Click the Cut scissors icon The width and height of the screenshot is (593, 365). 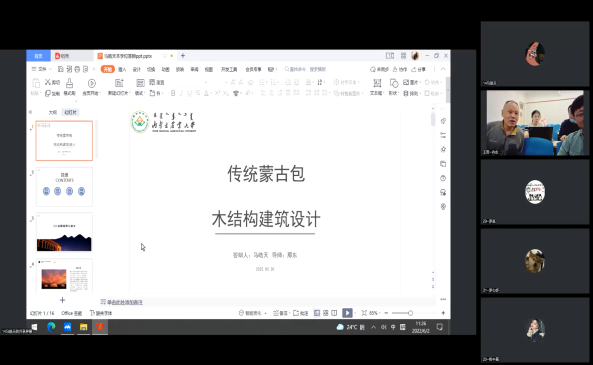48,82
